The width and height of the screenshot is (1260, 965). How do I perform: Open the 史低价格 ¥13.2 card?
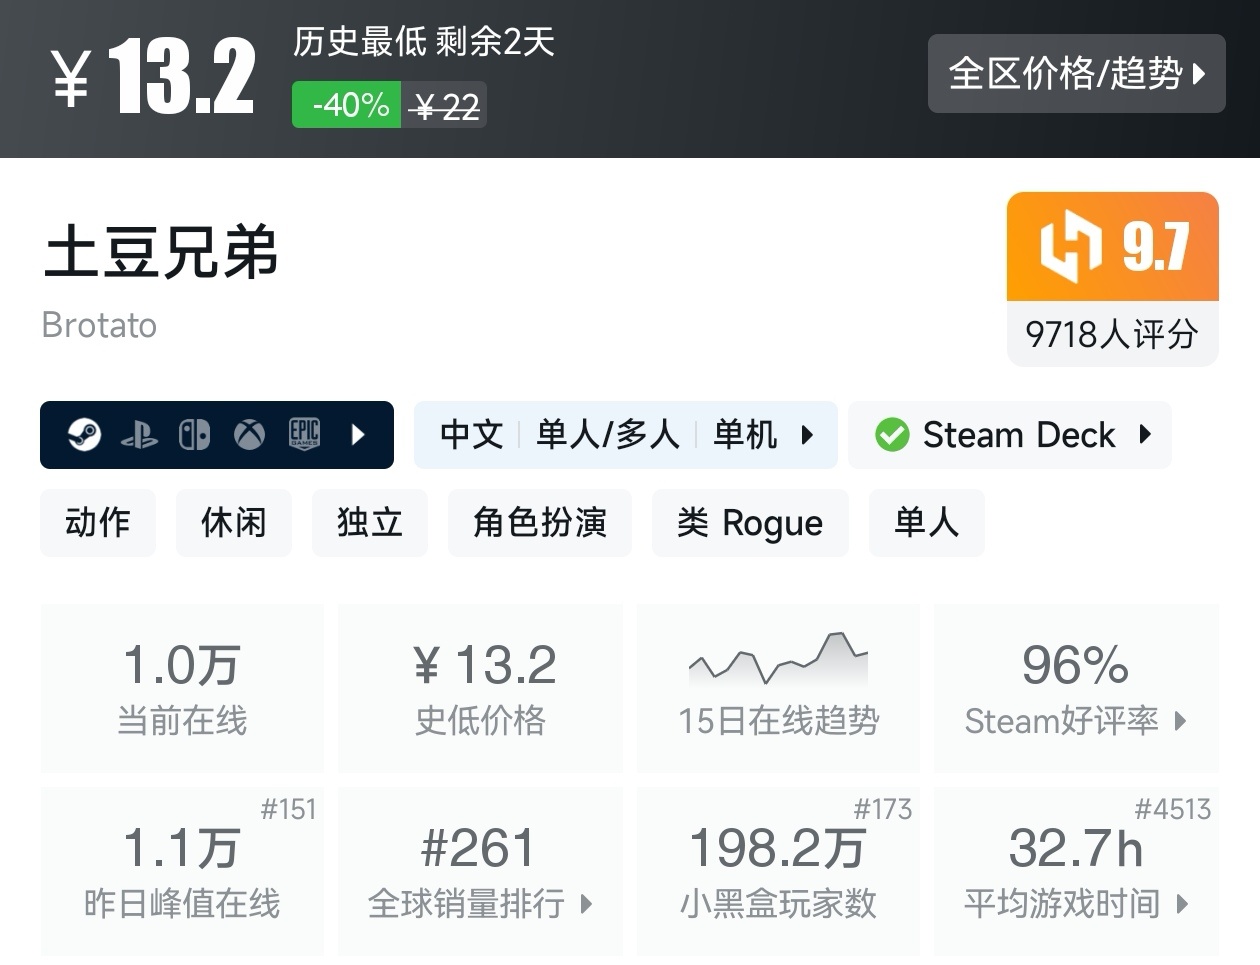point(481,688)
